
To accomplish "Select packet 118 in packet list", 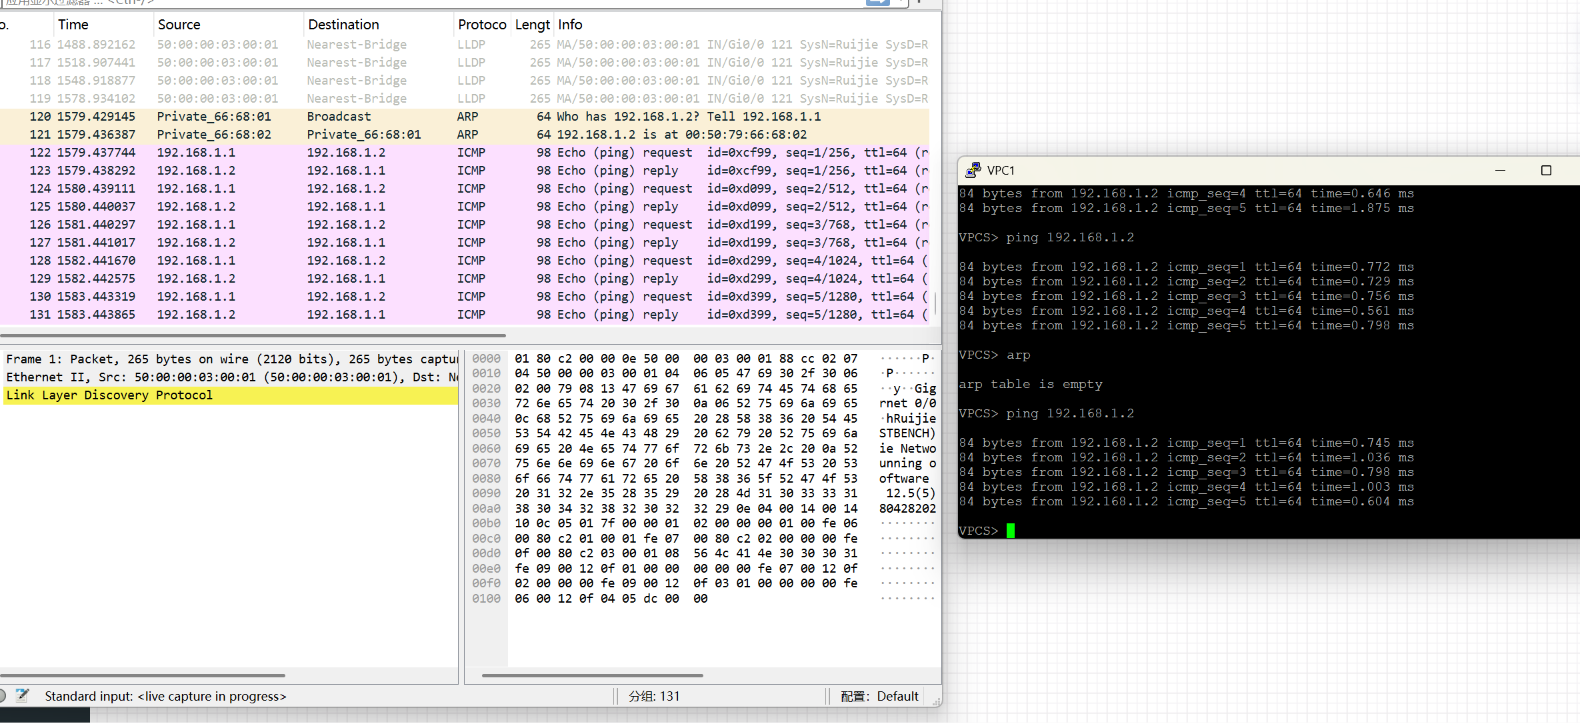I will pos(465,81).
